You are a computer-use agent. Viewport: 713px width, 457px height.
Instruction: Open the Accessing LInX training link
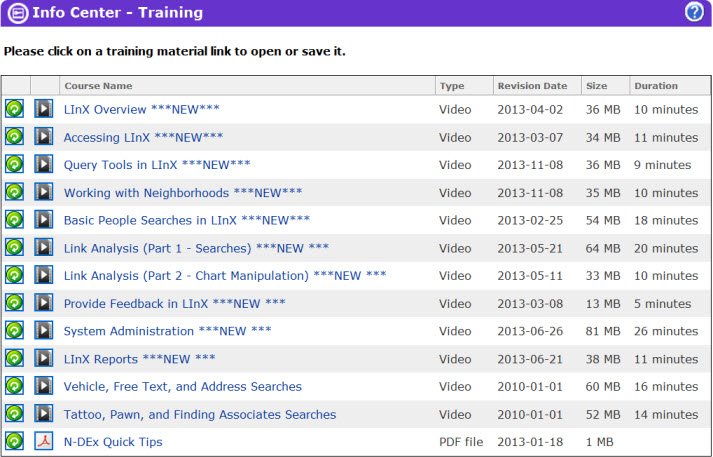pyautogui.click(x=143, y=137)
